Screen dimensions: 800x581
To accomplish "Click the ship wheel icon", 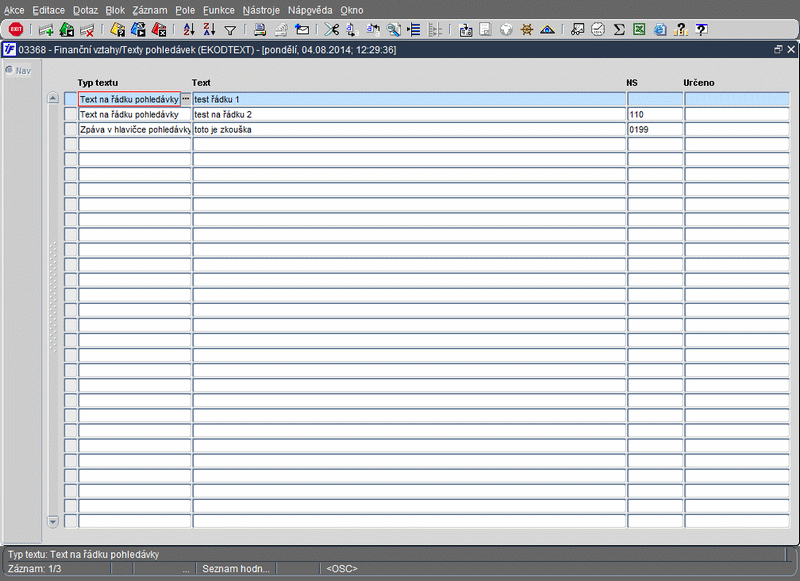I will tap(527, 30).
